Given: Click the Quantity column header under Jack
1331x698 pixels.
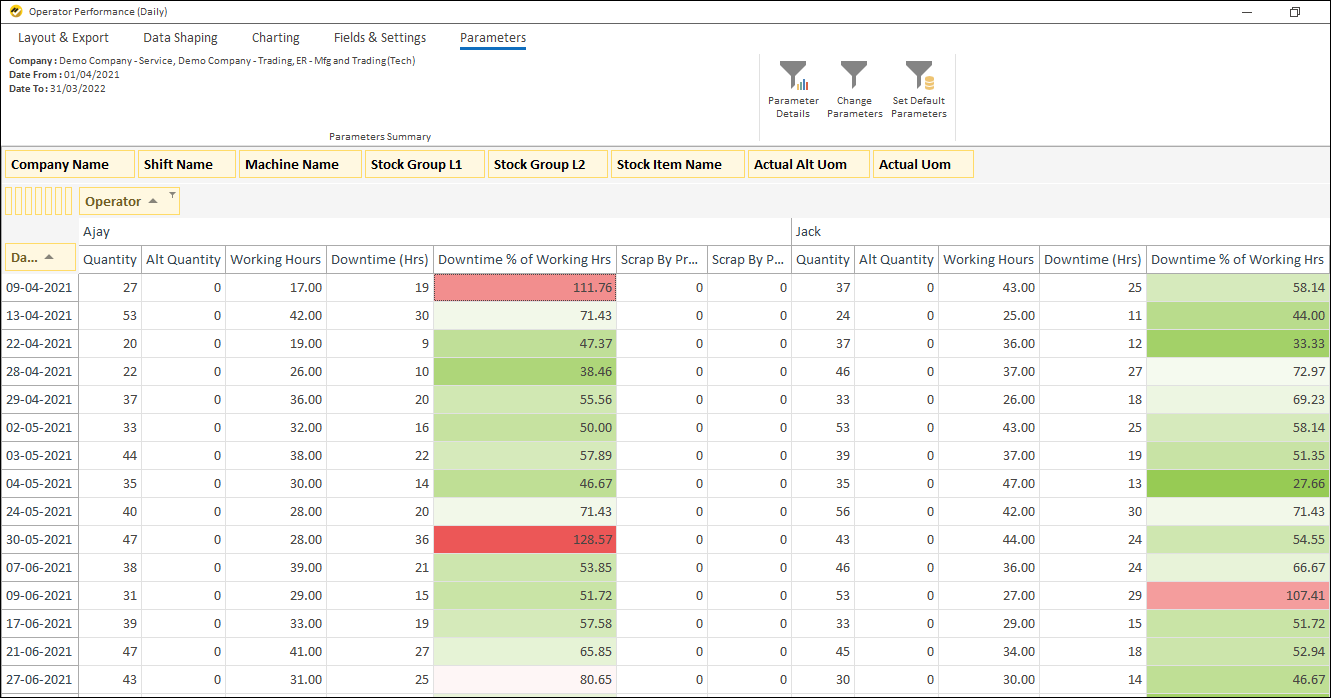Looking at the screenshot, I should click(822, 259).
